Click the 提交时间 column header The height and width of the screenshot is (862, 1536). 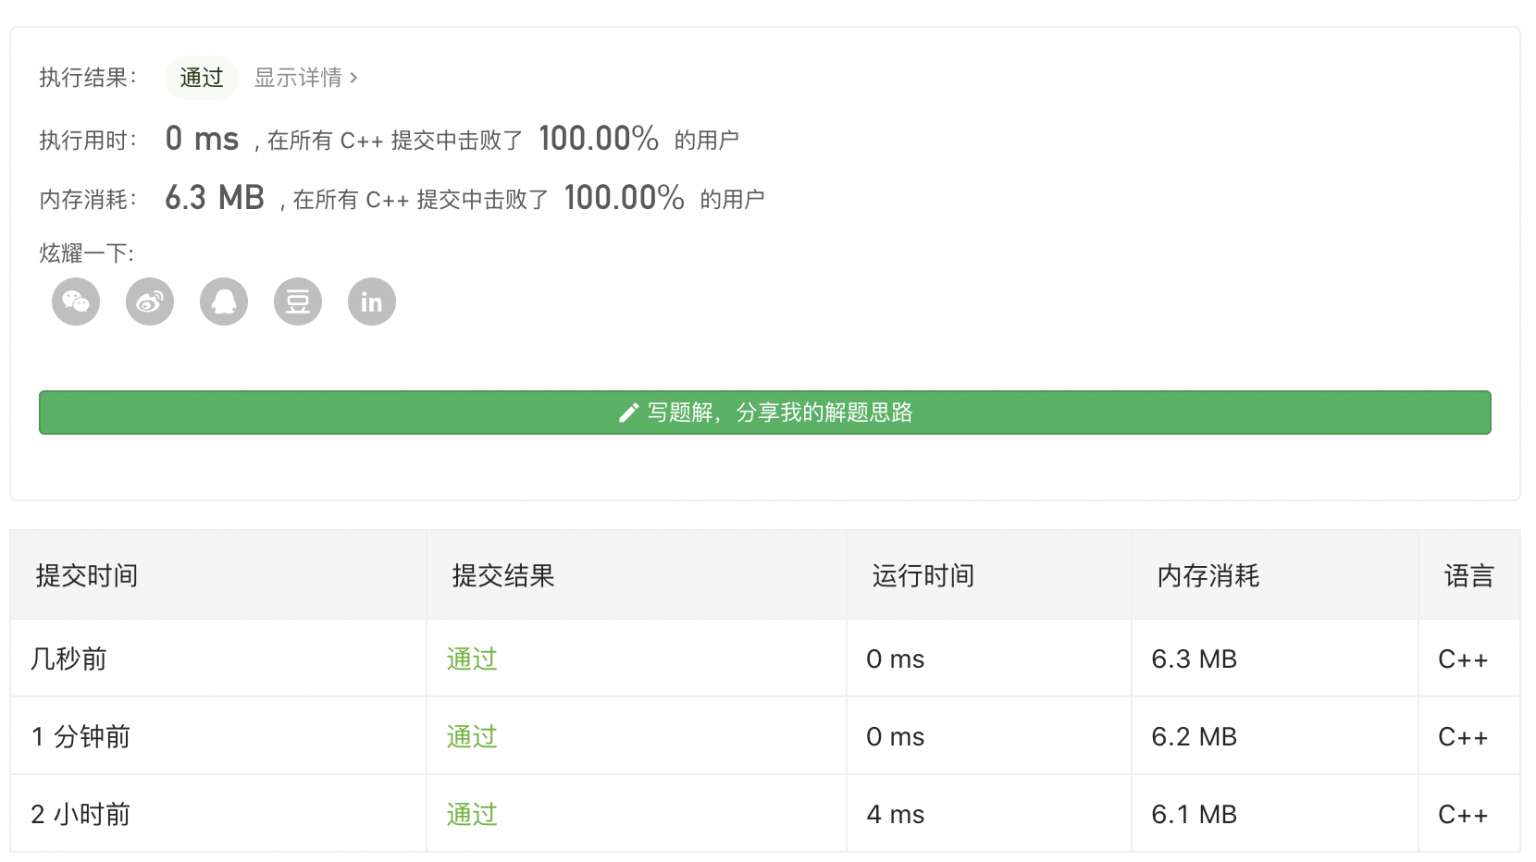coord(87,576)
